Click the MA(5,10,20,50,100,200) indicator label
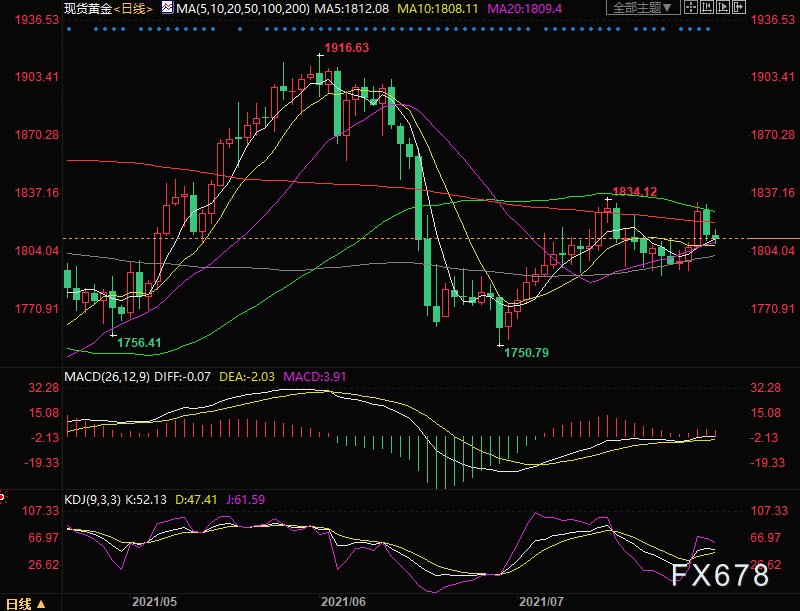 tap(242, 9)
